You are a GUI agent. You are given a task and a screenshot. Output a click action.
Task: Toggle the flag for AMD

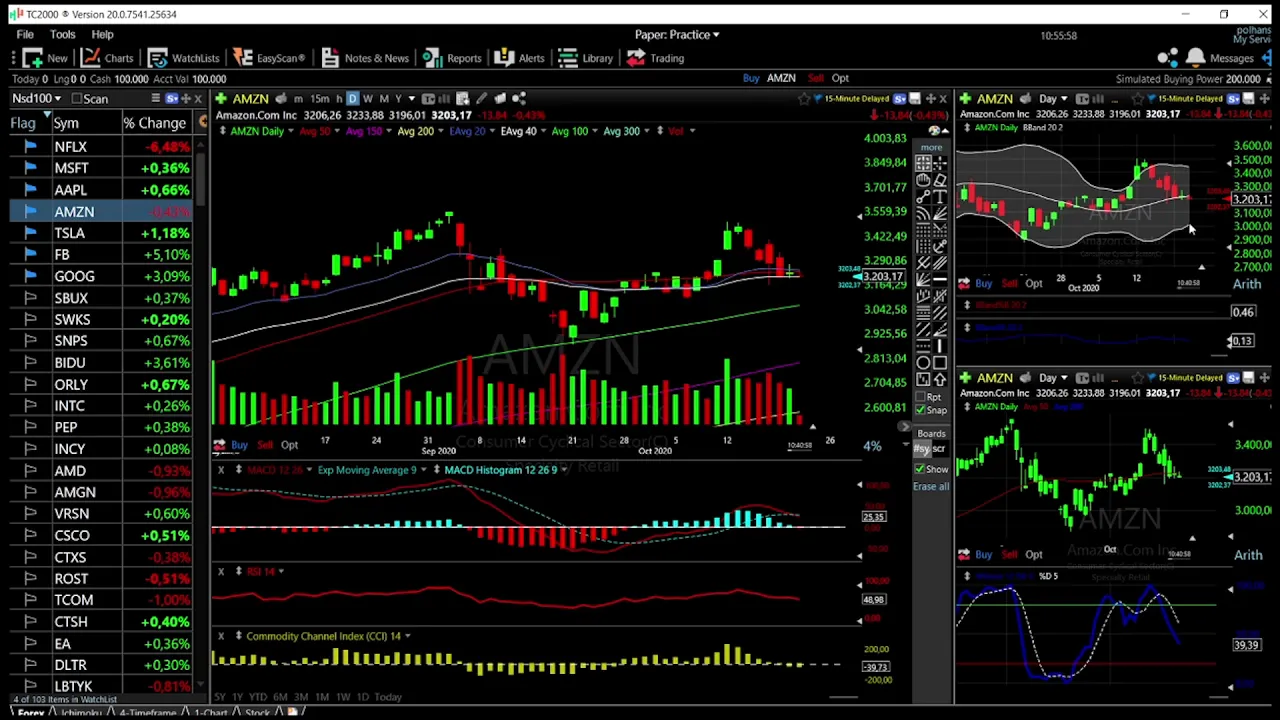pyautogui.click(x=30, y=471)
